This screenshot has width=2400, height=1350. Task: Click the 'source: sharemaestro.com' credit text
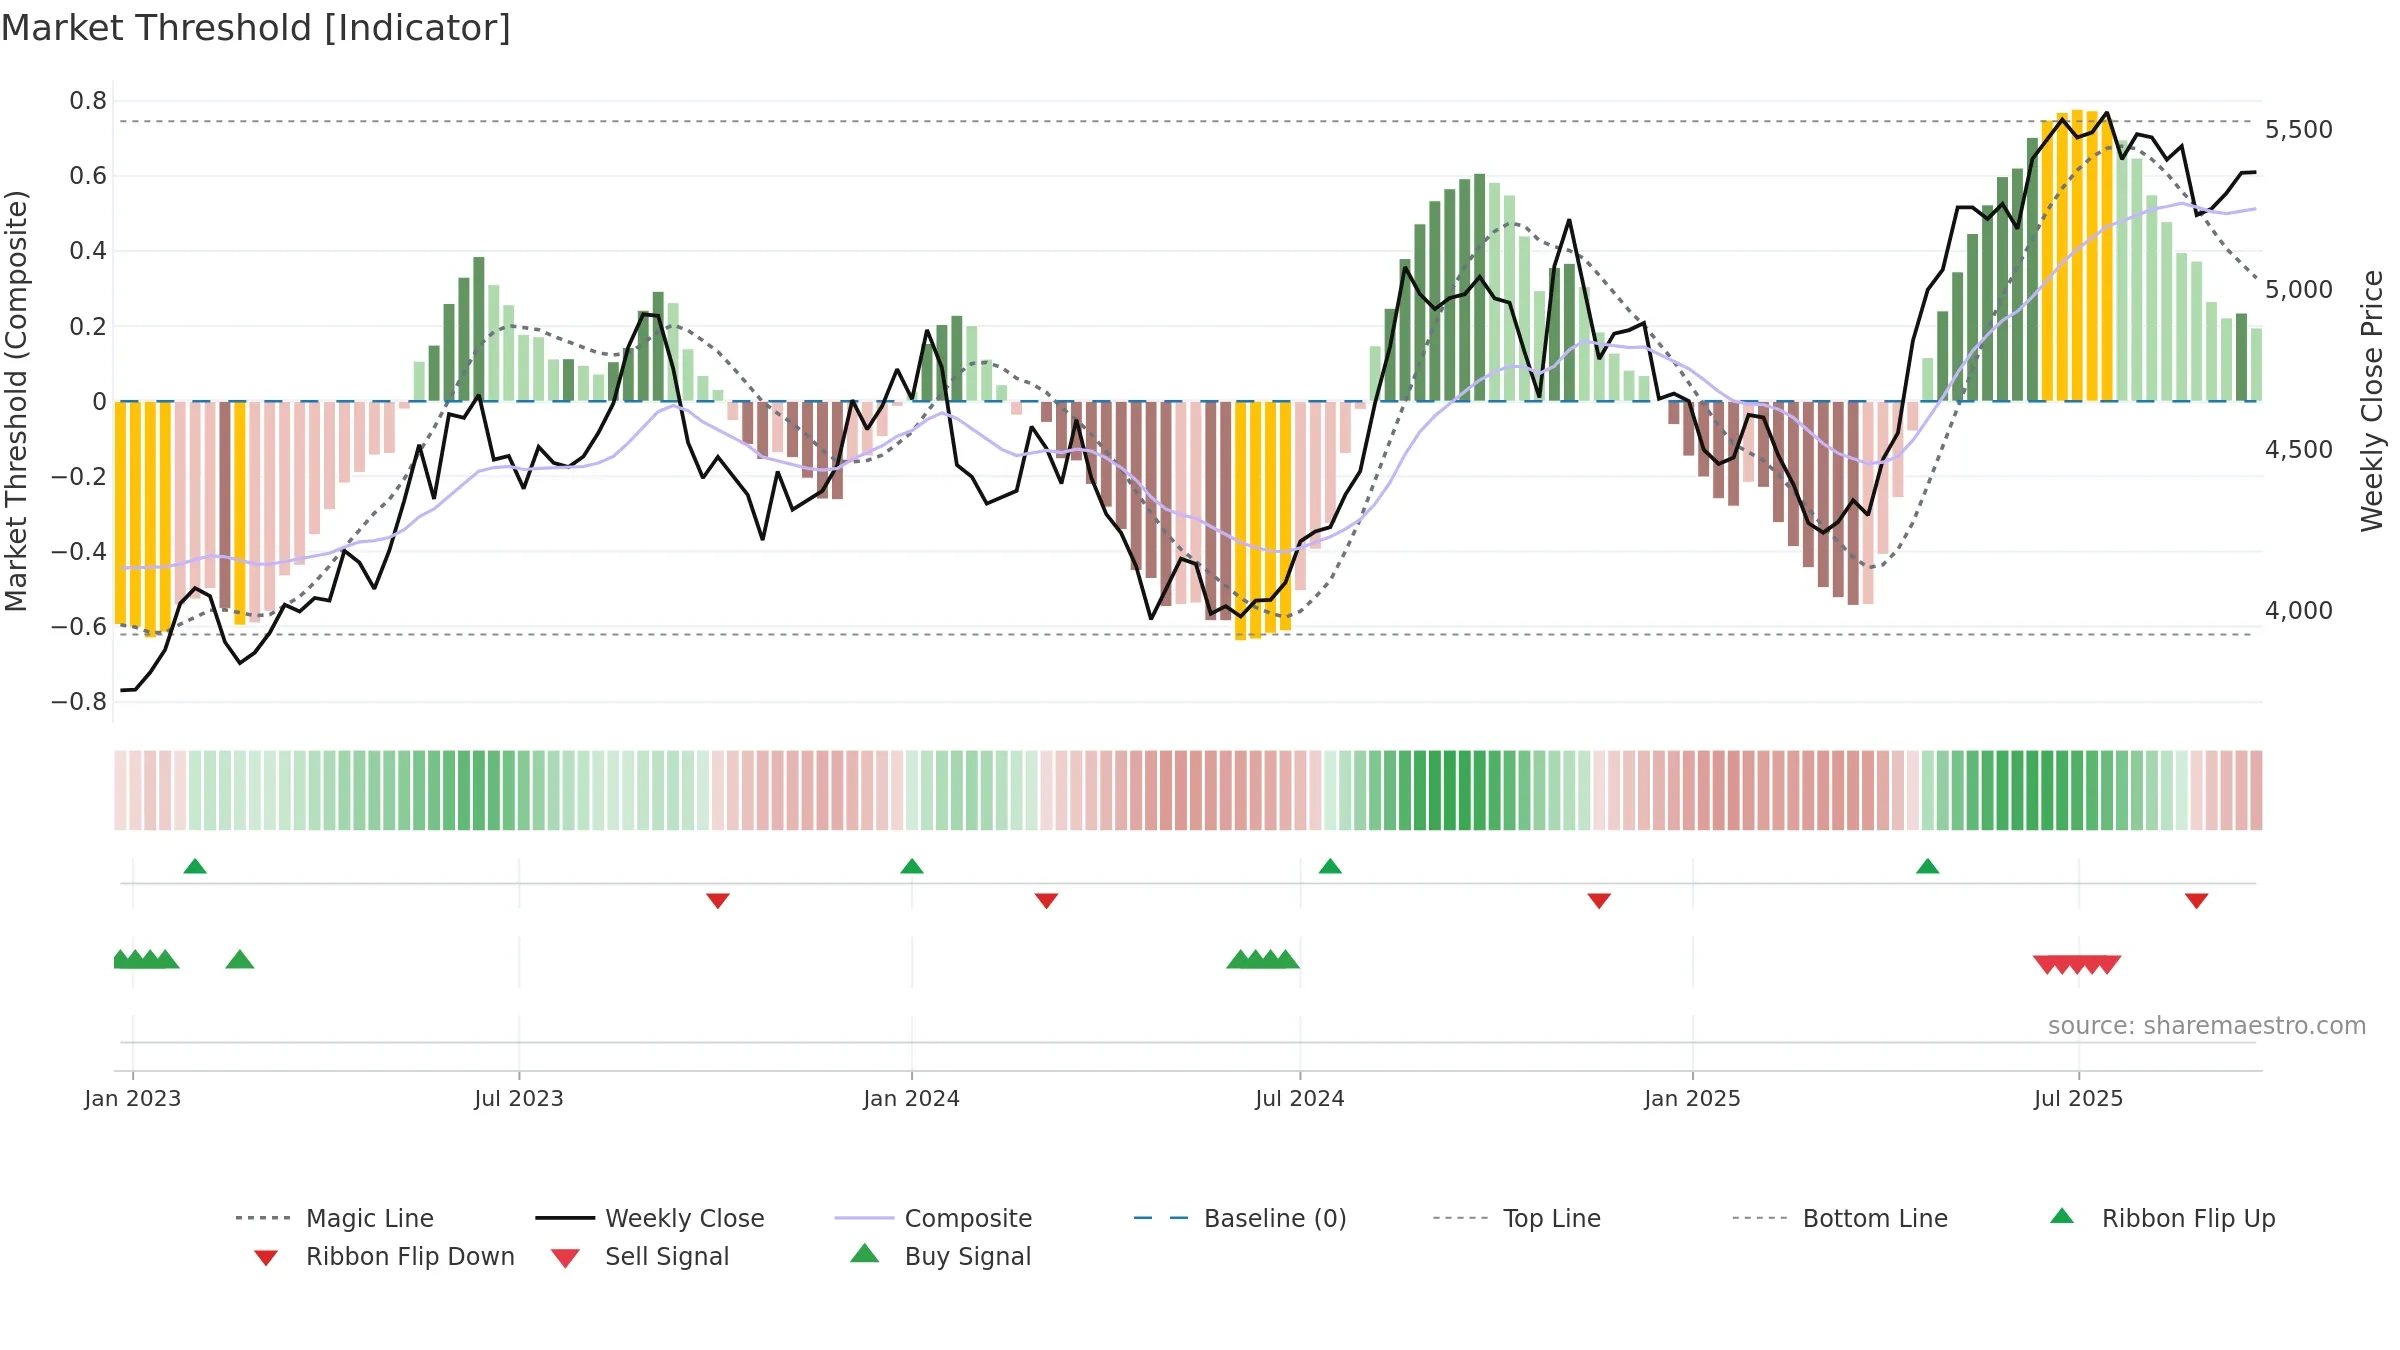point(2207,1026)
